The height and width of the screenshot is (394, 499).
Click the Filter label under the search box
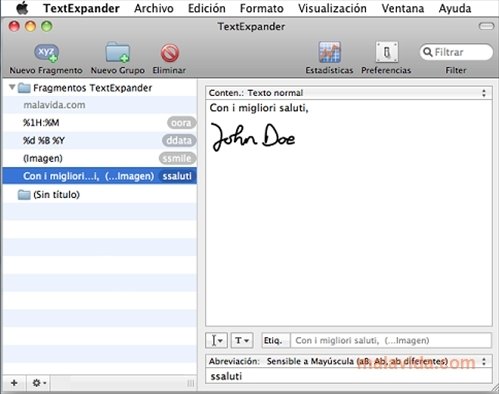[456, 70]
